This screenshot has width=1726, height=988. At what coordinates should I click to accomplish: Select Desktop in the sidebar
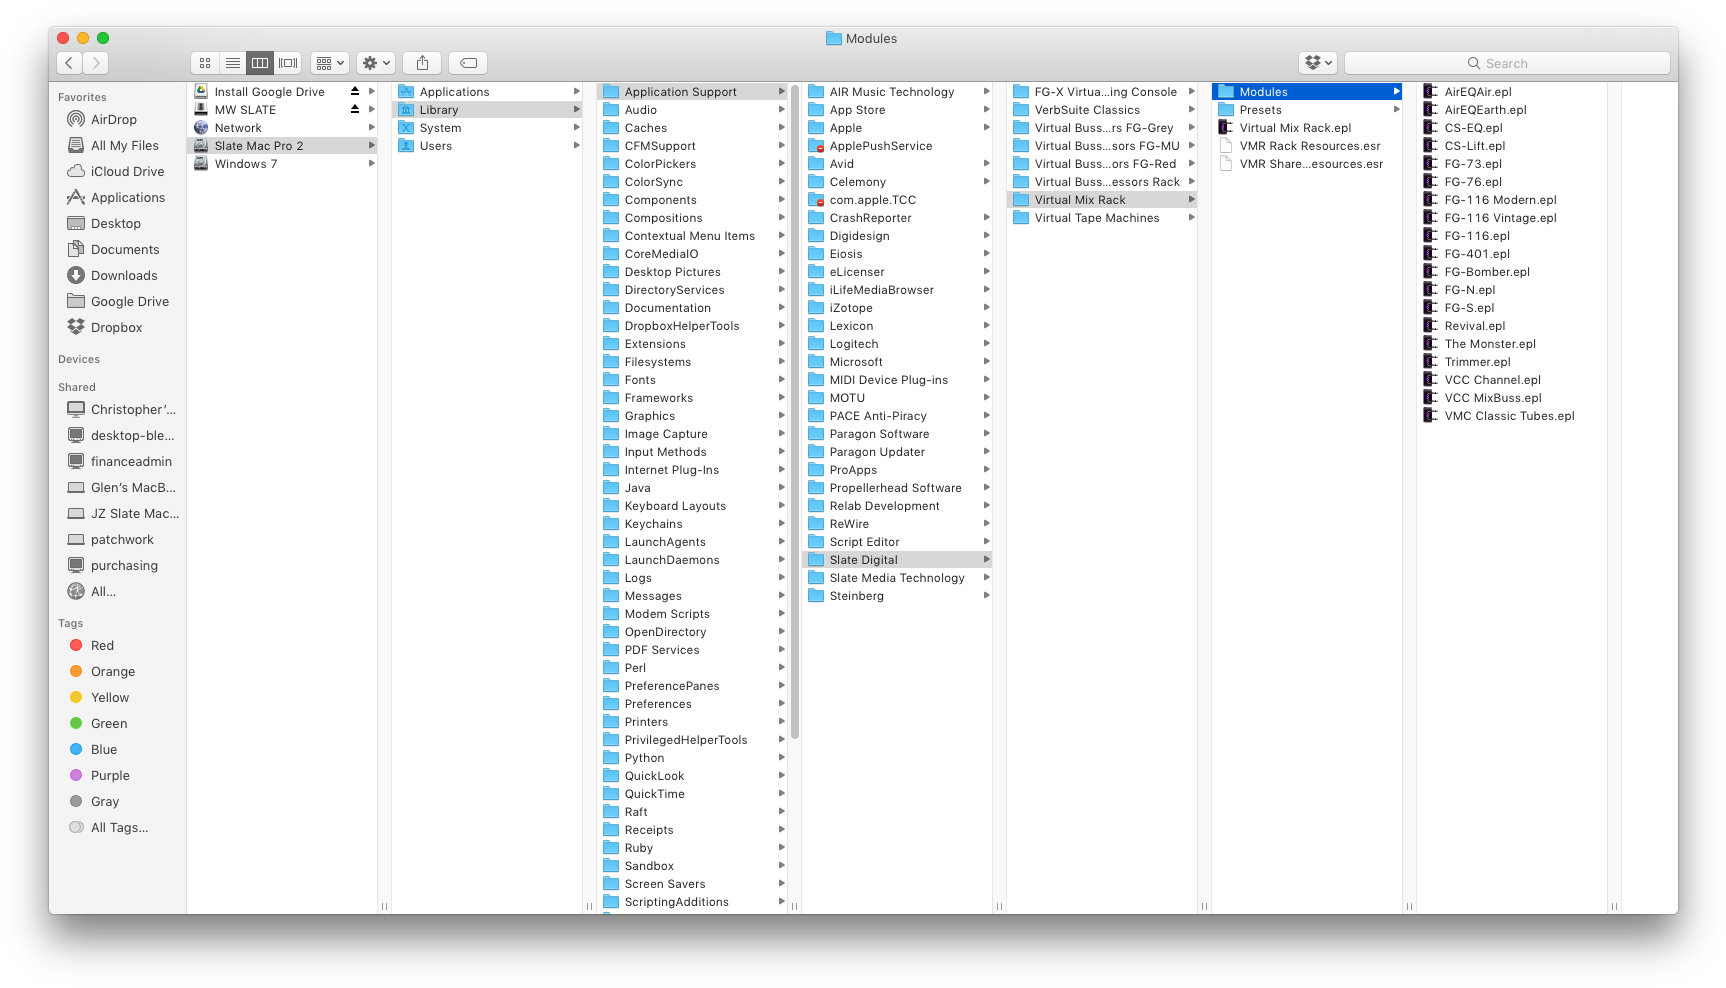click(104, 223)
